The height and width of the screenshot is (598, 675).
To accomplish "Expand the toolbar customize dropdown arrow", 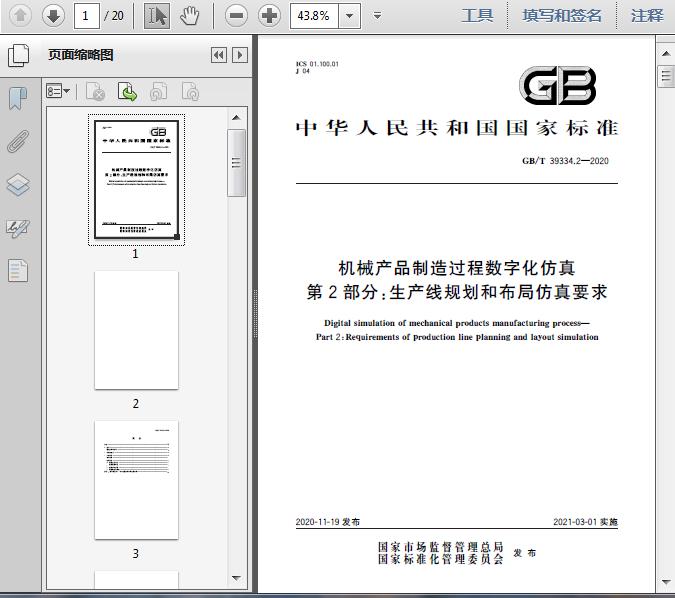I will pos(377,15).
